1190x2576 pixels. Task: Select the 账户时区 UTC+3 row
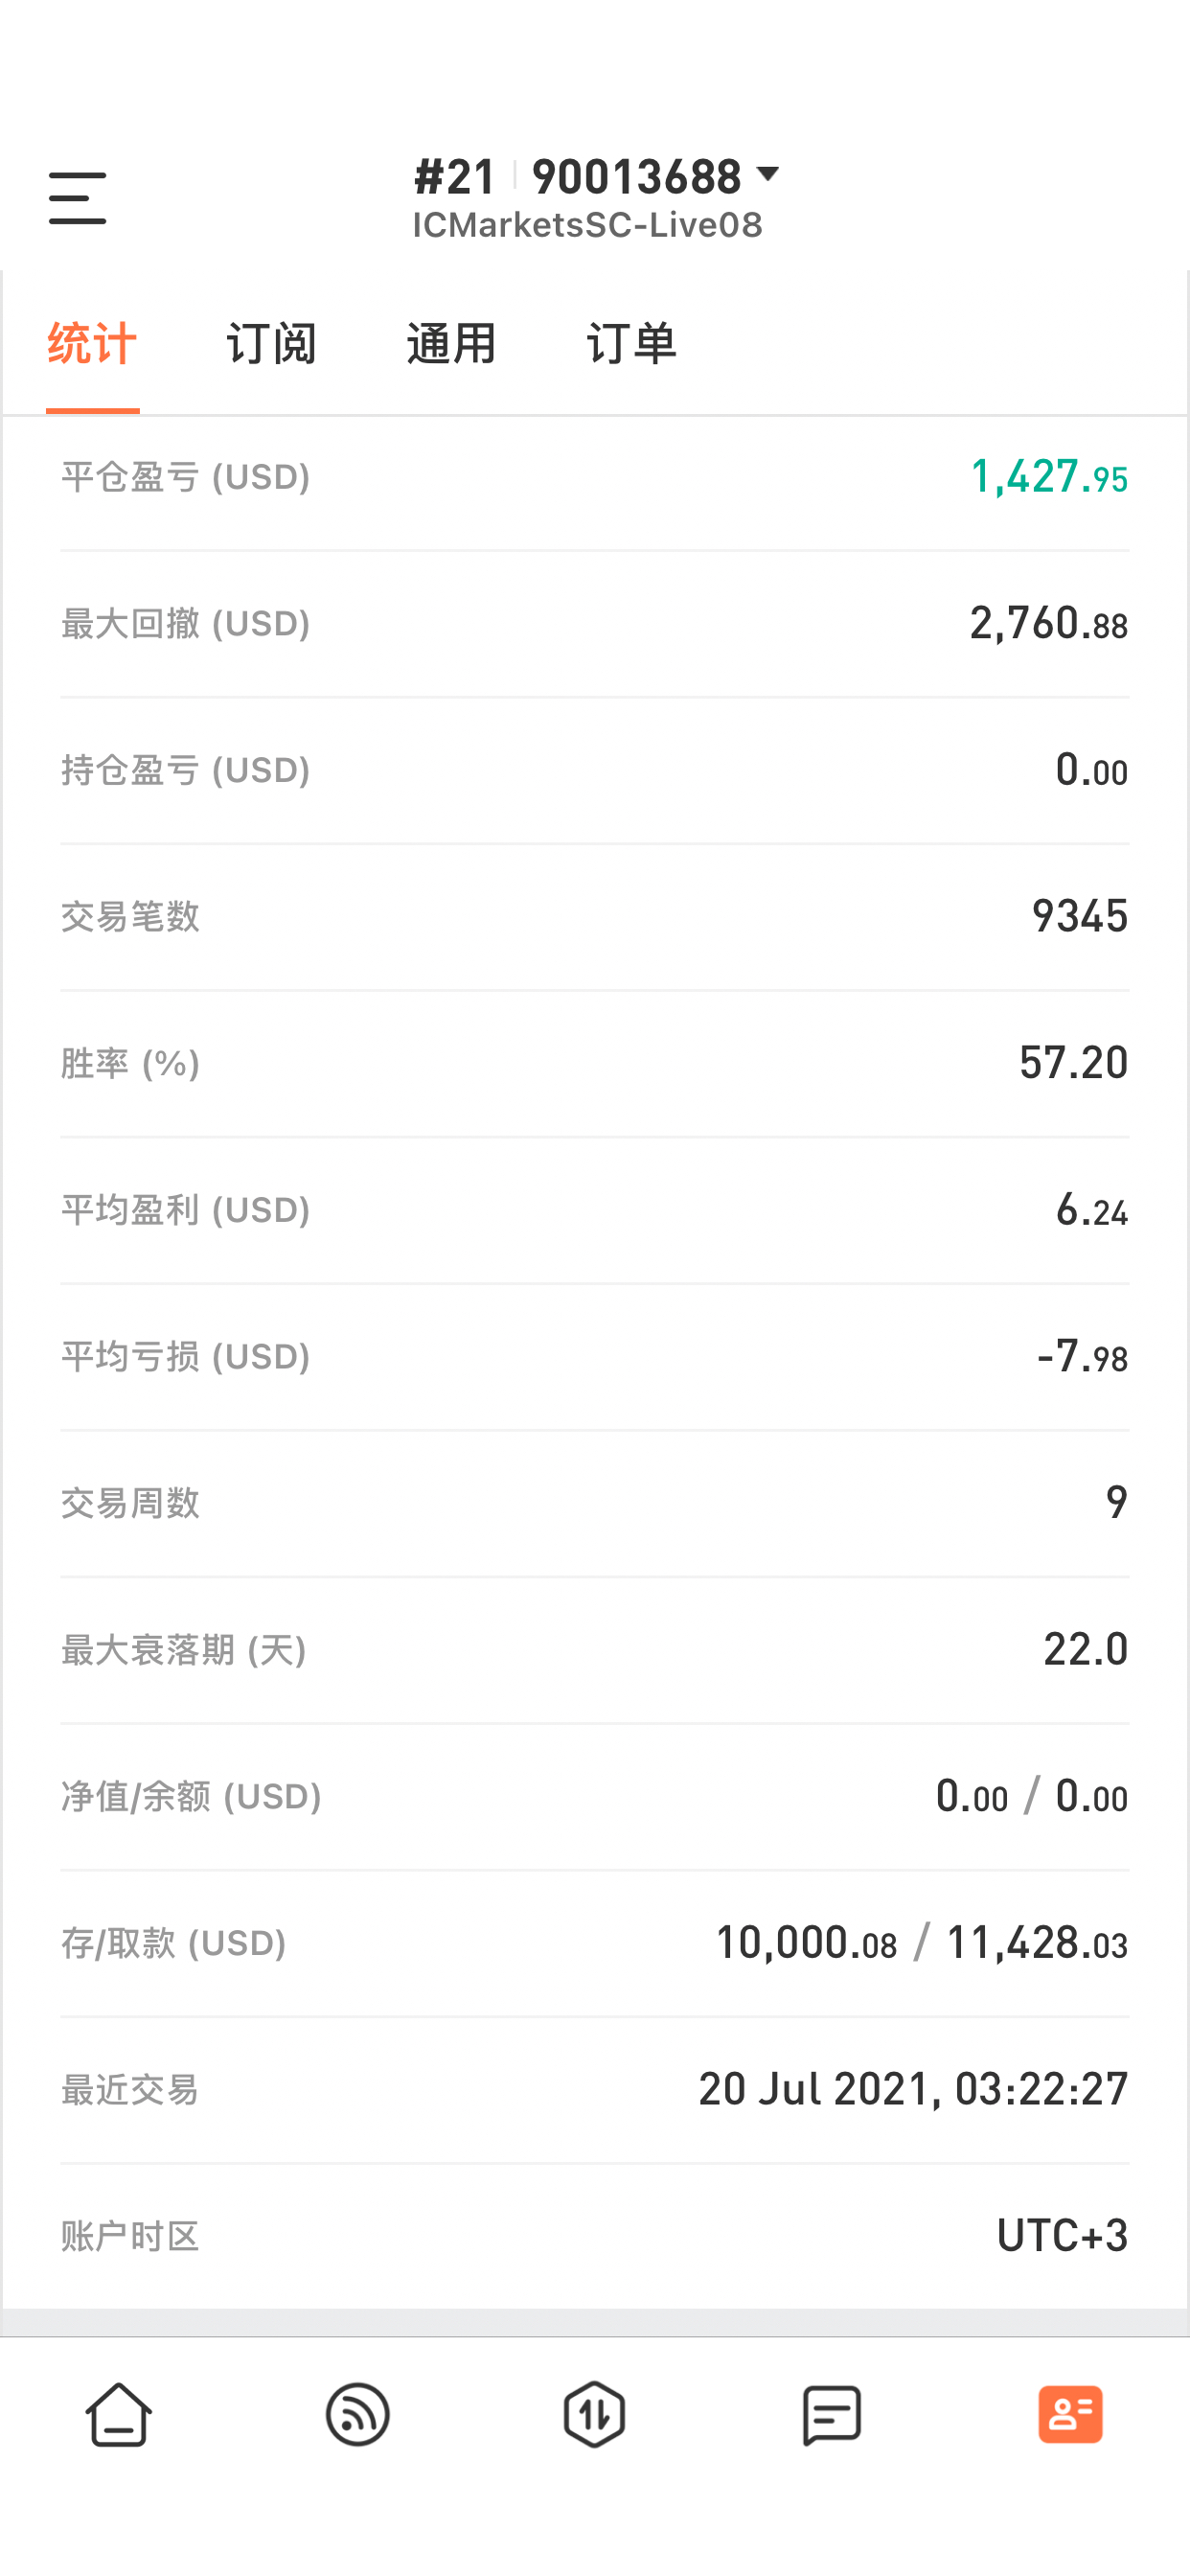(595, 2236)
